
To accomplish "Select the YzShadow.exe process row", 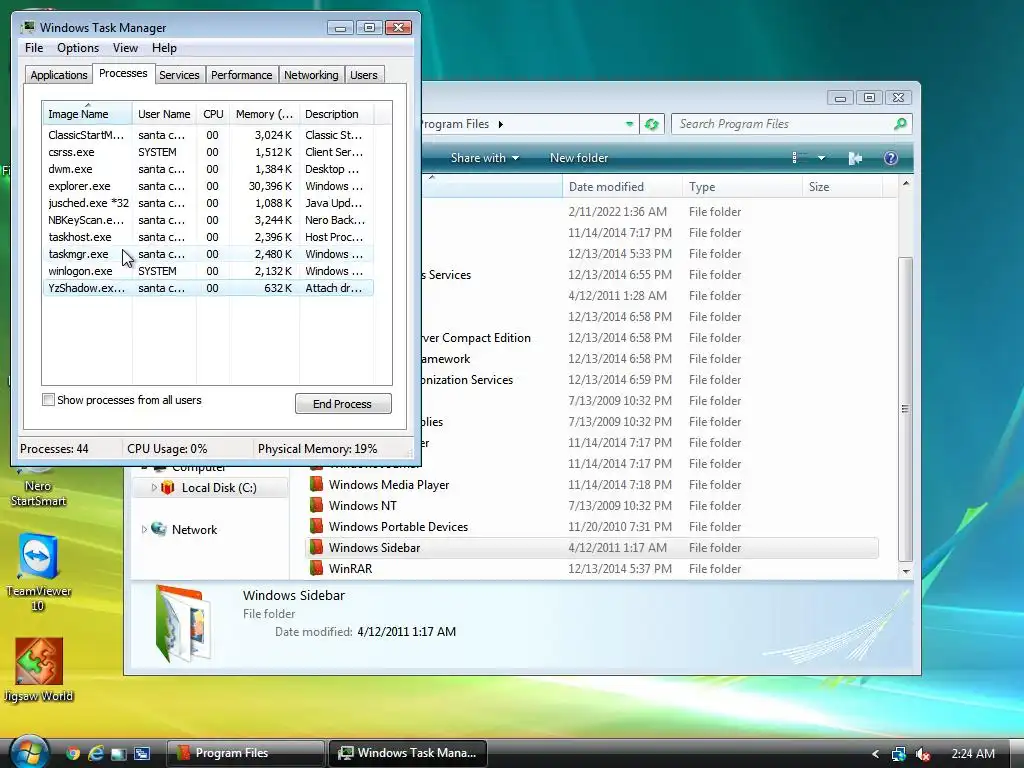I will pyautogui.click(x=208, y=288).
